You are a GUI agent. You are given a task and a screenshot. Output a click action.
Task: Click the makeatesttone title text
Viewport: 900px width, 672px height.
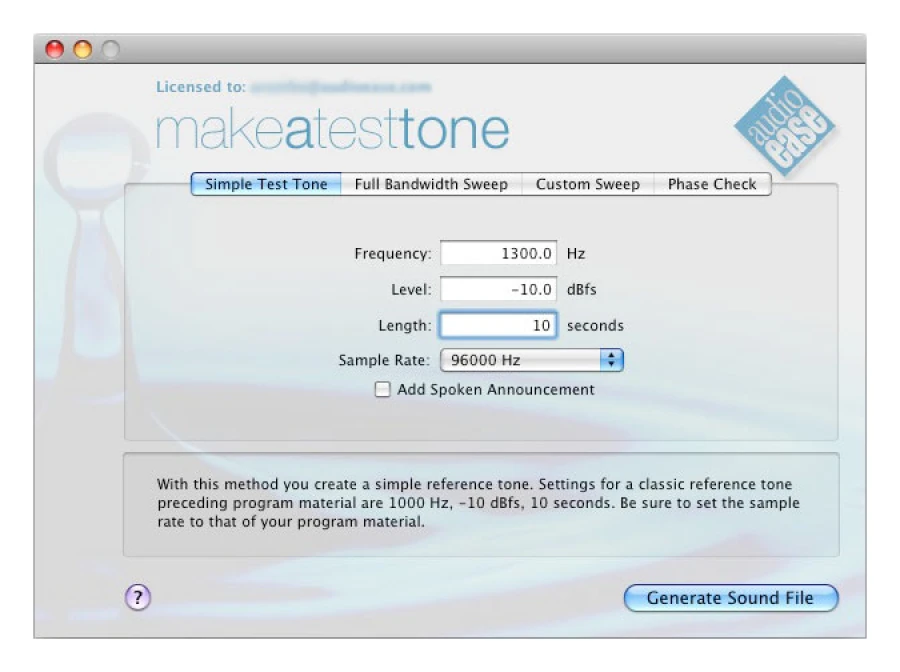coord(332,130)
